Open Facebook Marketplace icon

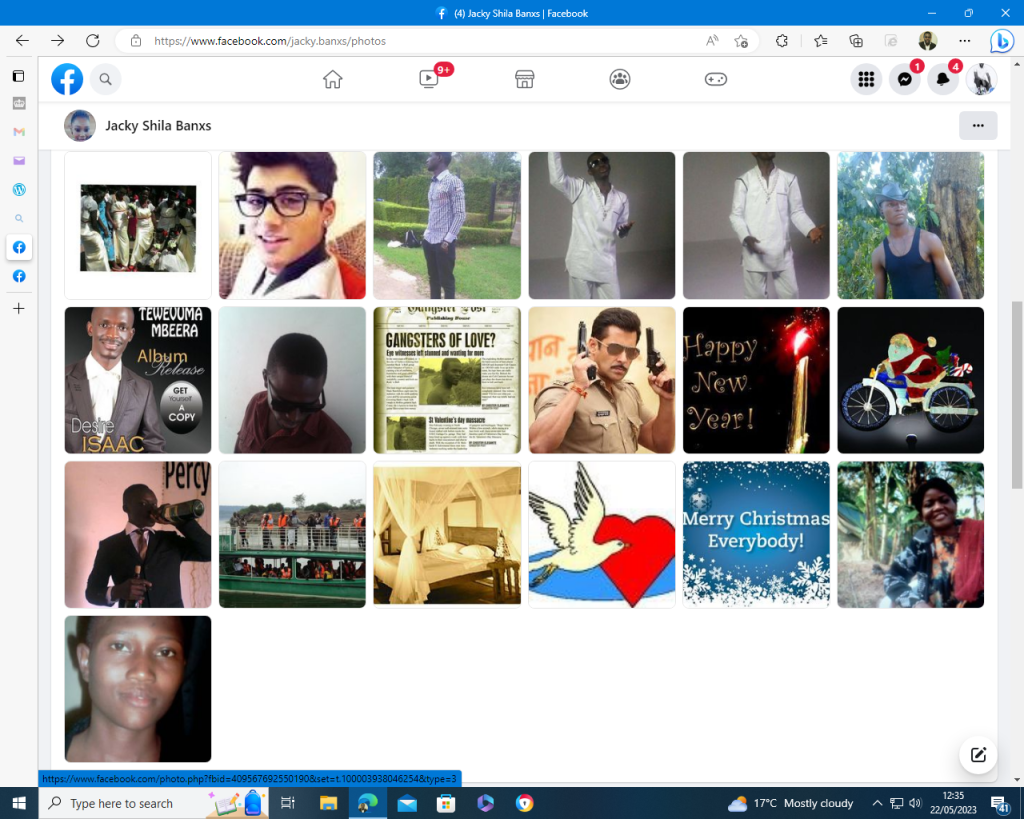524,79
